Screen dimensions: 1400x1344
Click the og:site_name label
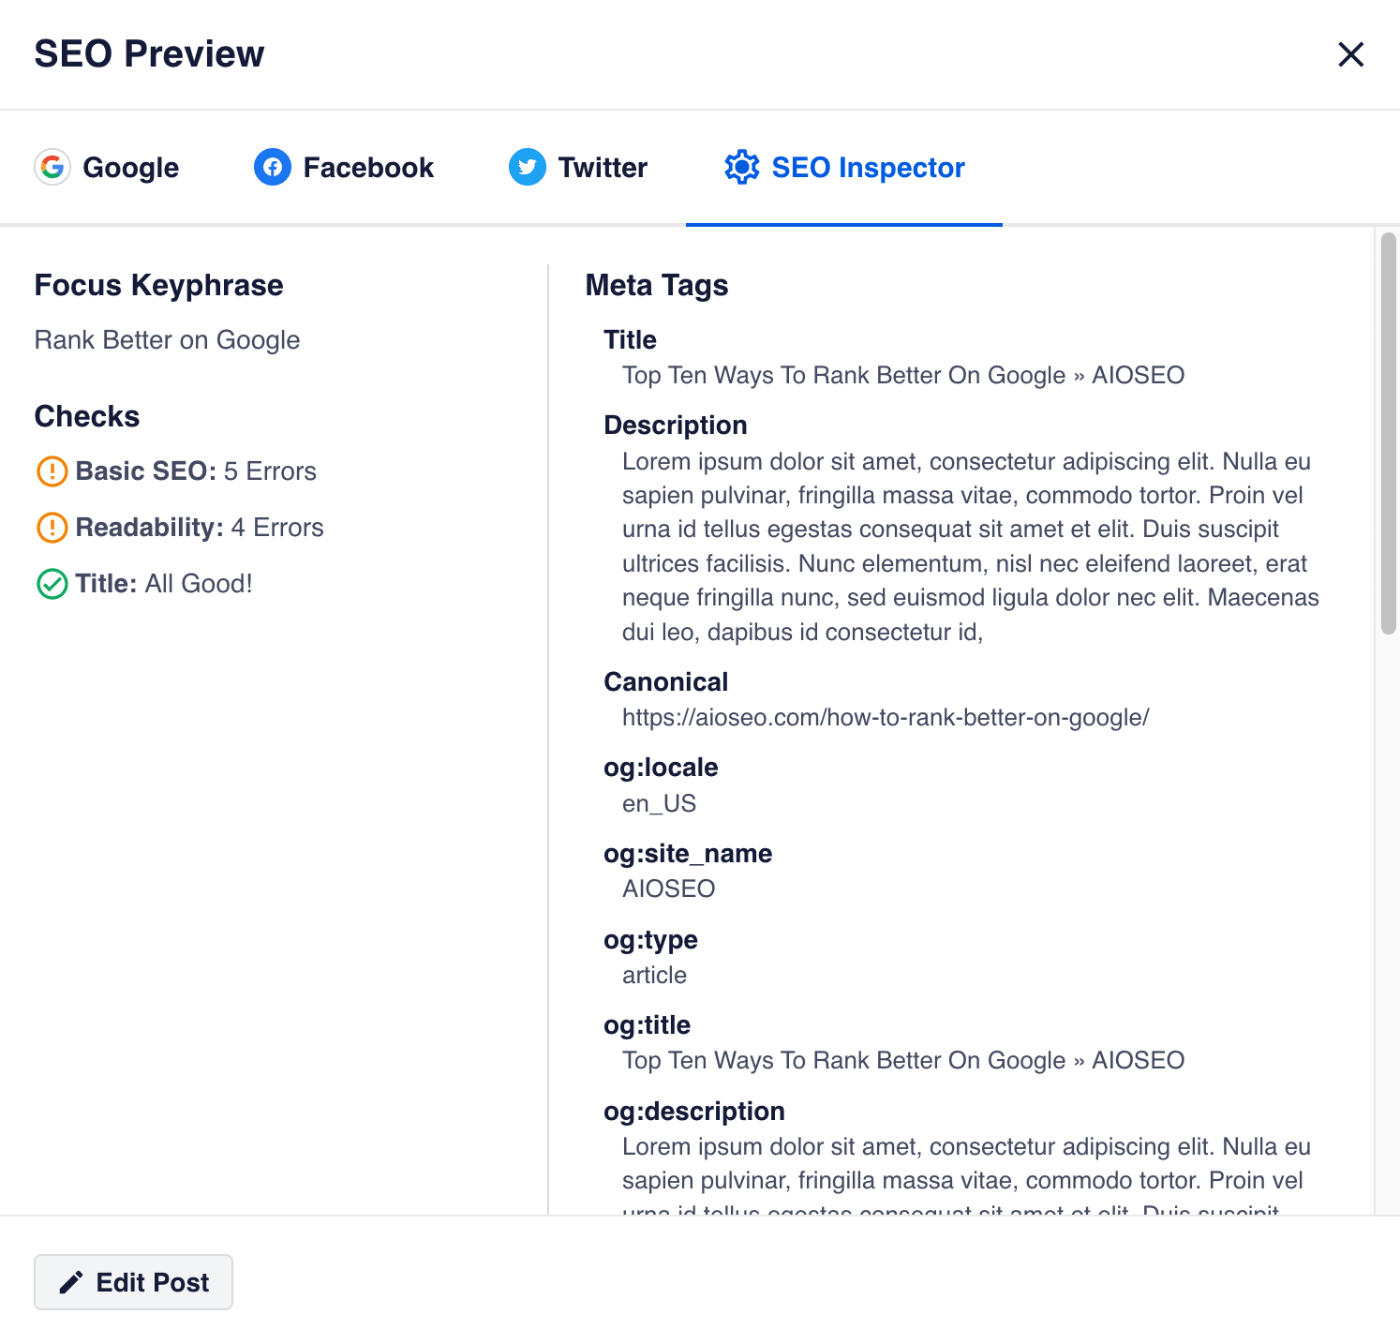(688, 853)
